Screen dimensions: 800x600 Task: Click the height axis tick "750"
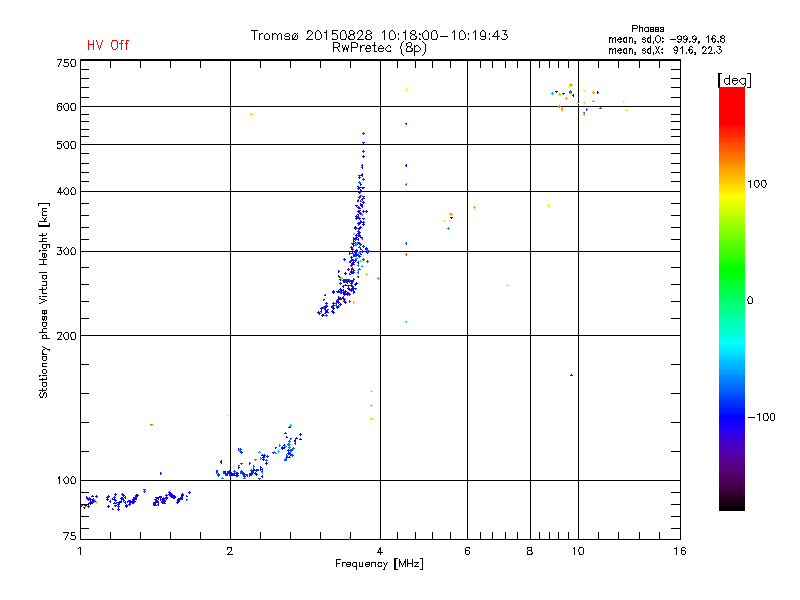[x=66, y=63]
